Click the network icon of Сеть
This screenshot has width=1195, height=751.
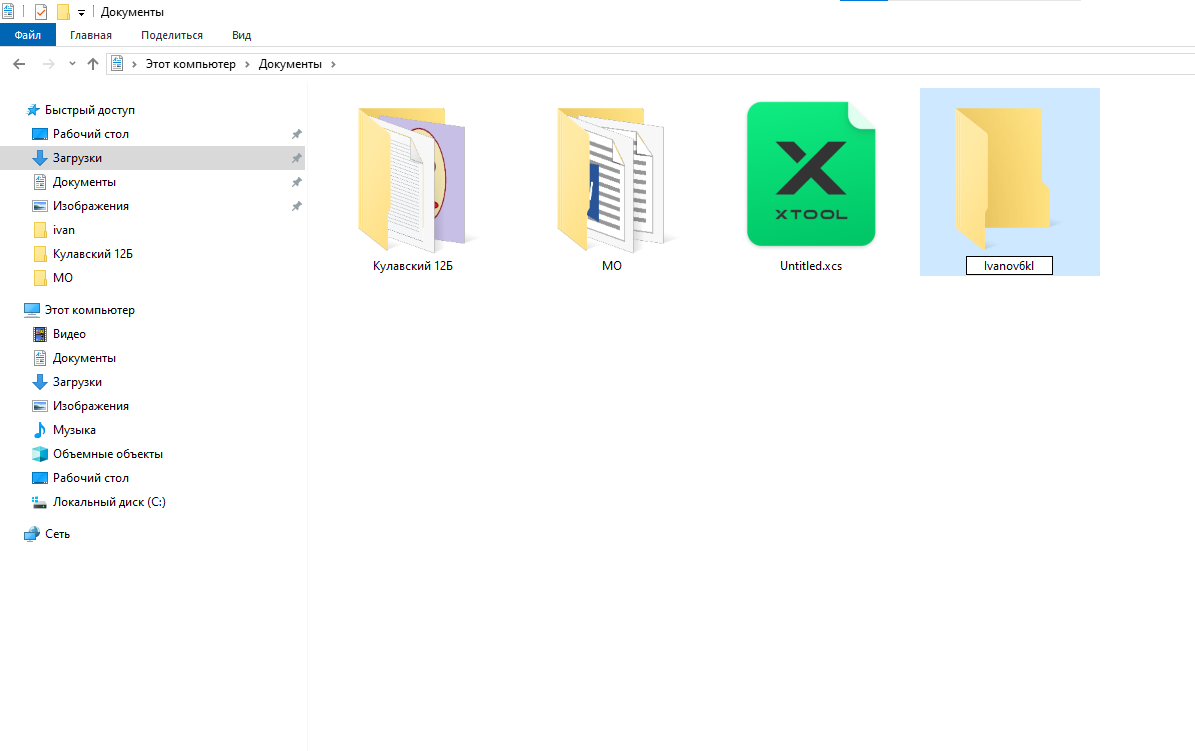(x=32, y=534)
